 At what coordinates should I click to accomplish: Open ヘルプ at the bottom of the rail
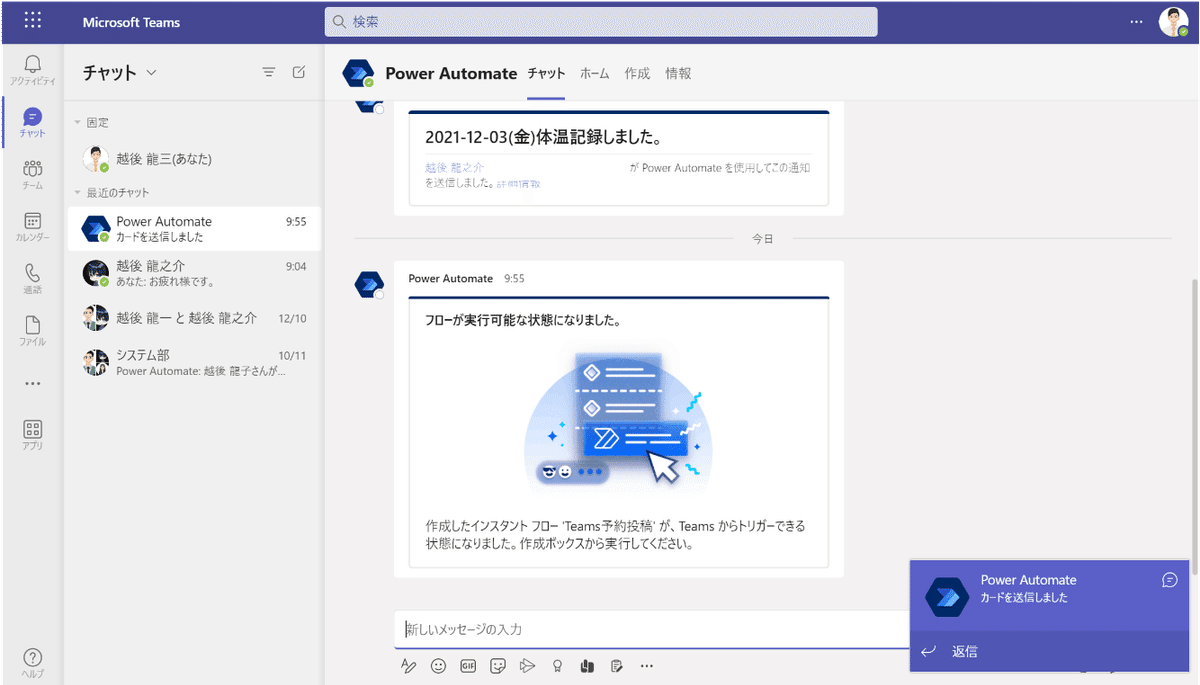(32, 663)
